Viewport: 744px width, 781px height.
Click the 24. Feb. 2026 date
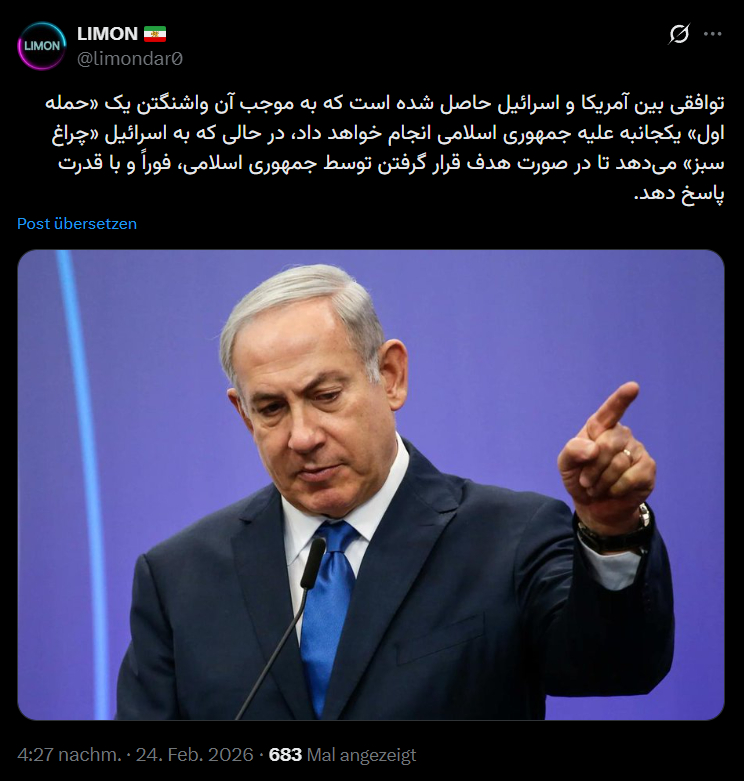(195, 755)
